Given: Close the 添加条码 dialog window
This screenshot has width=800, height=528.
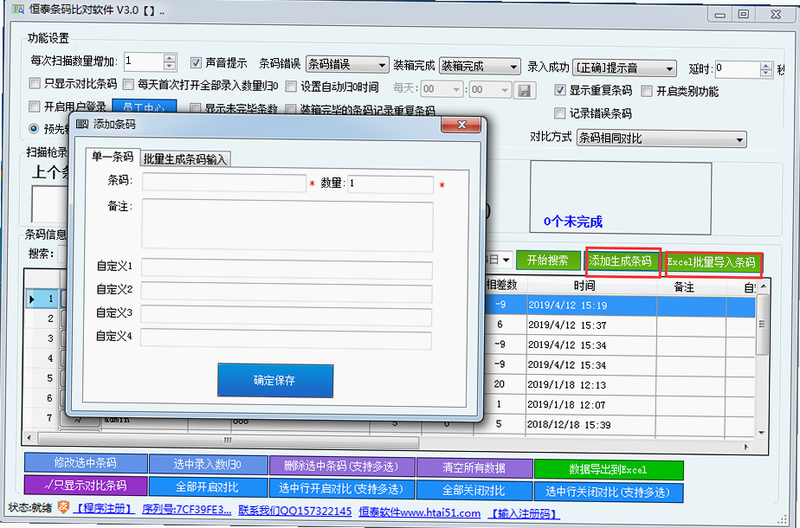Looking at the screenshot, I should tap(461, 124).
